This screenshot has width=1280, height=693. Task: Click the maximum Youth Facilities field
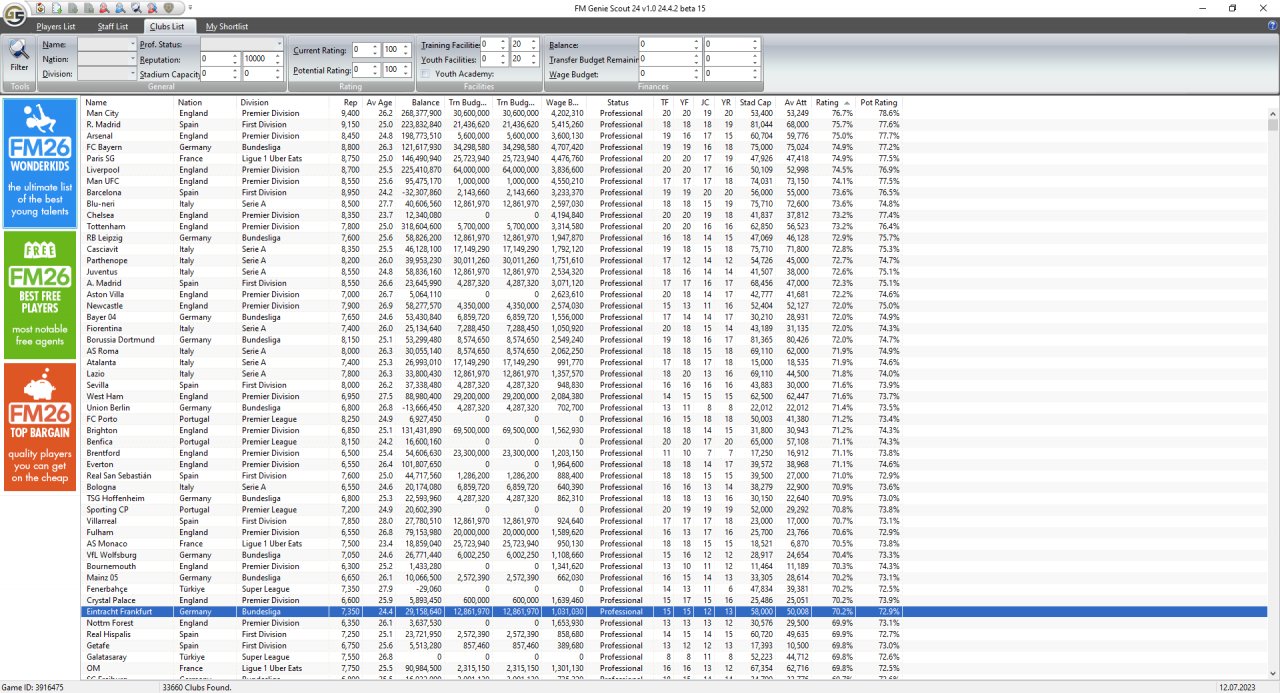pos(520,59)
